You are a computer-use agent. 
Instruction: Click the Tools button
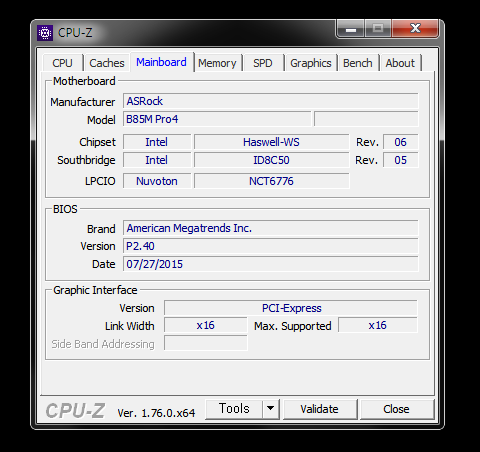[x=234, y=409]
